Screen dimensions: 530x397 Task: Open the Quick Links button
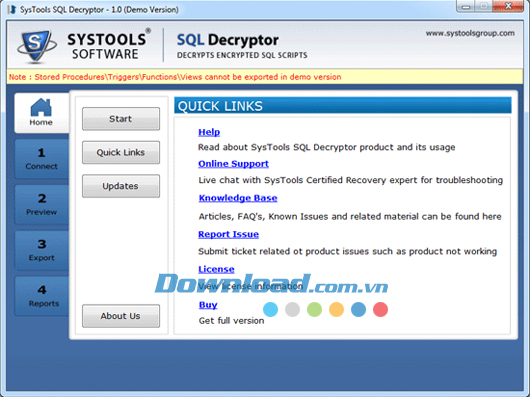point(121,152)
